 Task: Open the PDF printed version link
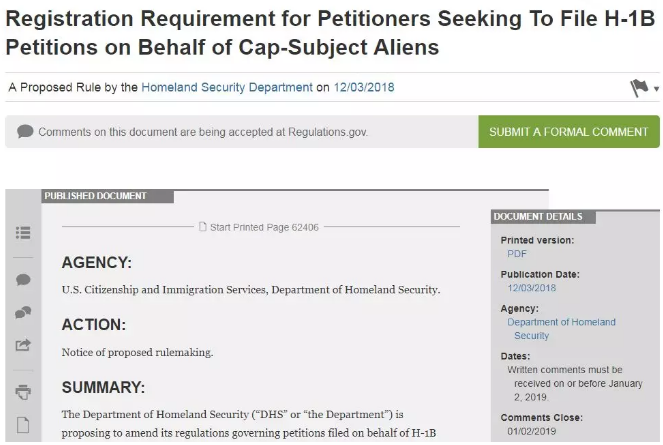point(517,254)
